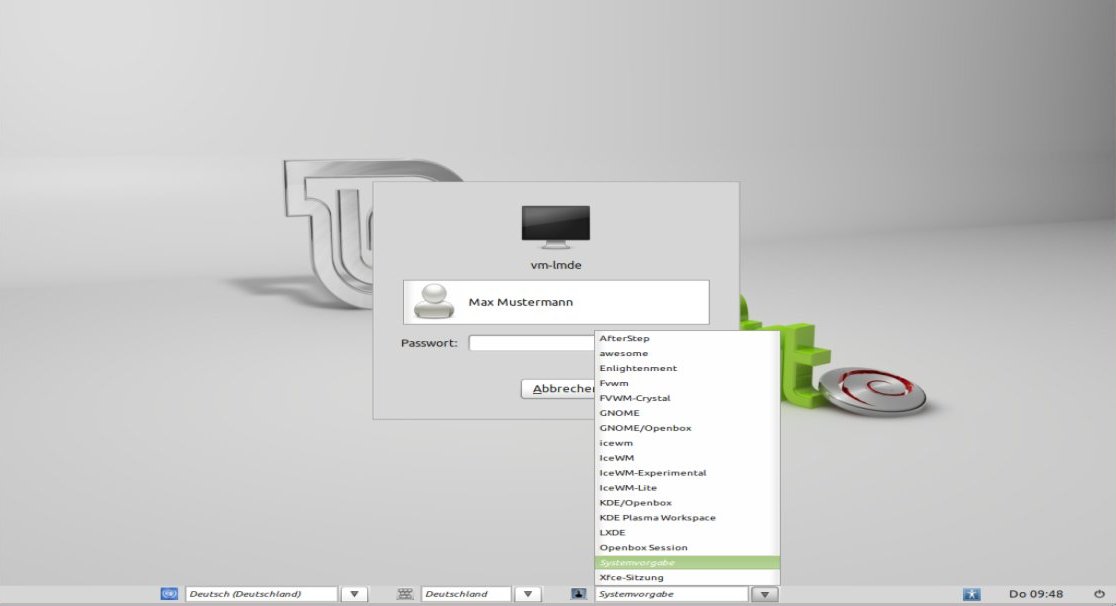Select GNOME session
1116x606 pixels.
[687, 413]
